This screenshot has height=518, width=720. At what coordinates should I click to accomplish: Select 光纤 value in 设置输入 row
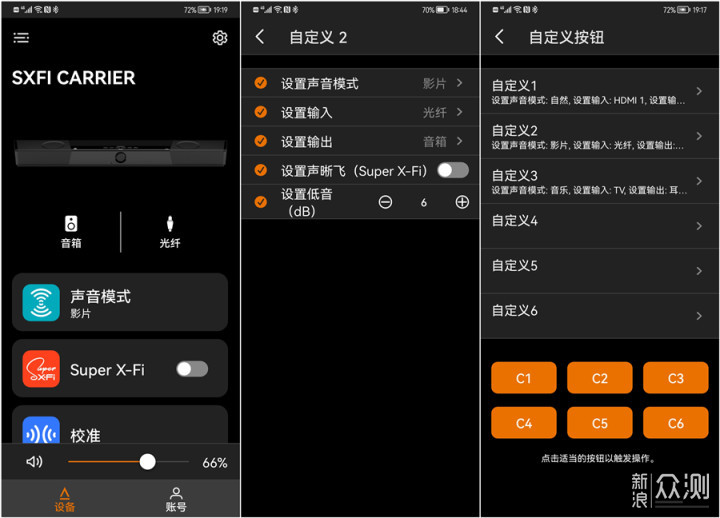coord(434,113)
